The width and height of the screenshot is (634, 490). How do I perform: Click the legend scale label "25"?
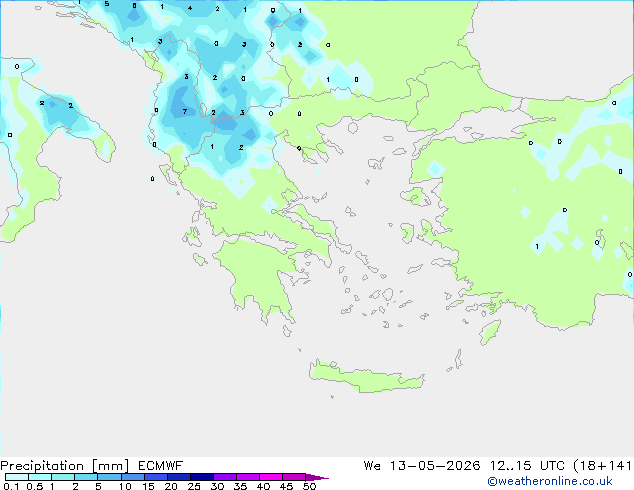(x=194, y=486)
